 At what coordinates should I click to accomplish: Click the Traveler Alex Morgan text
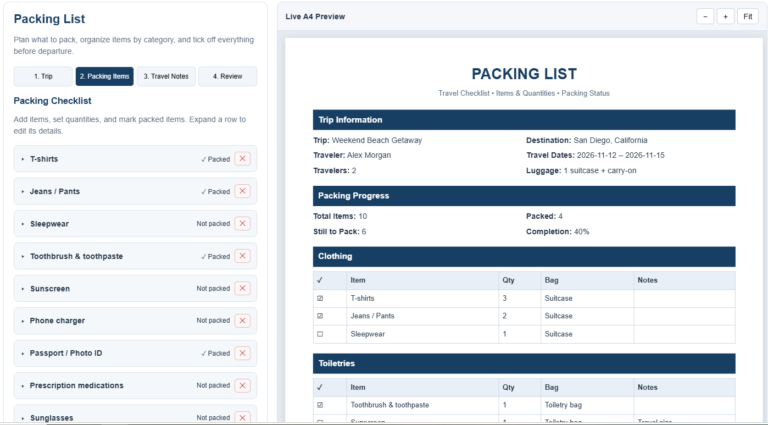(x=352, y=155)
